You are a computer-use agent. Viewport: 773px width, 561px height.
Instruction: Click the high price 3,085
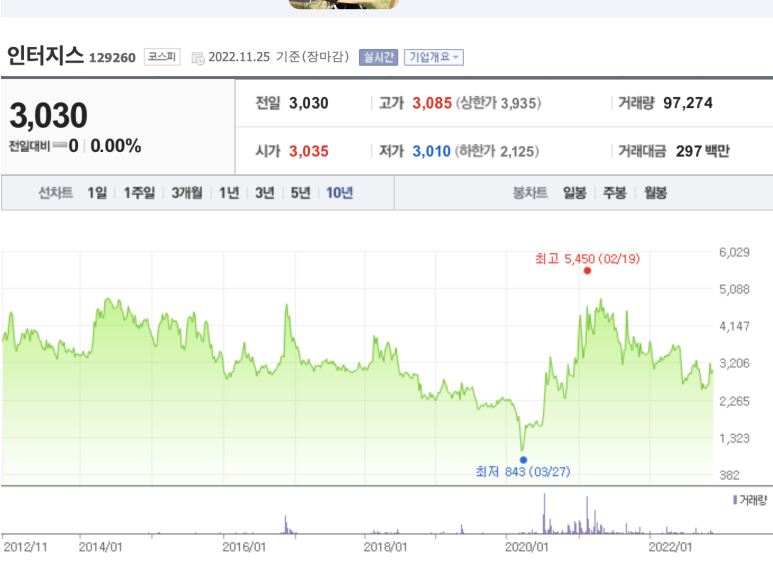[x=432, y=103]
